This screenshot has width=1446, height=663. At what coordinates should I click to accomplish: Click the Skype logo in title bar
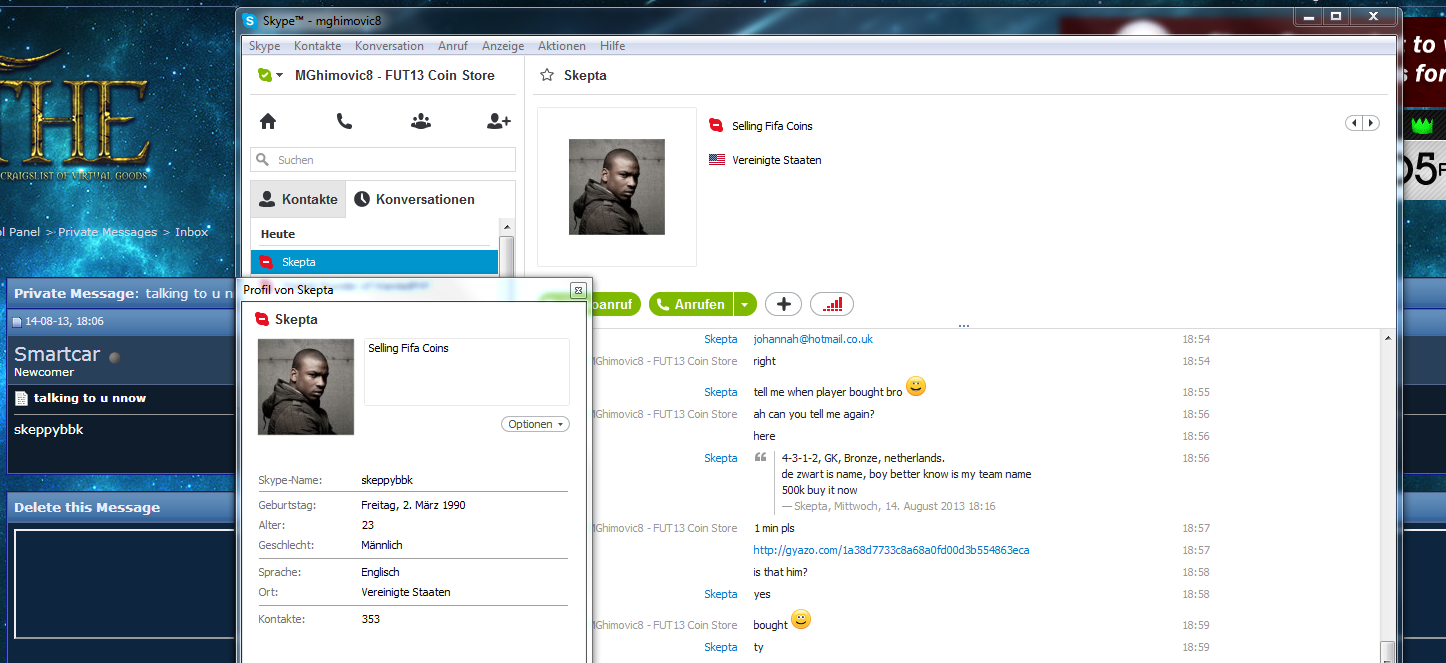250,20
